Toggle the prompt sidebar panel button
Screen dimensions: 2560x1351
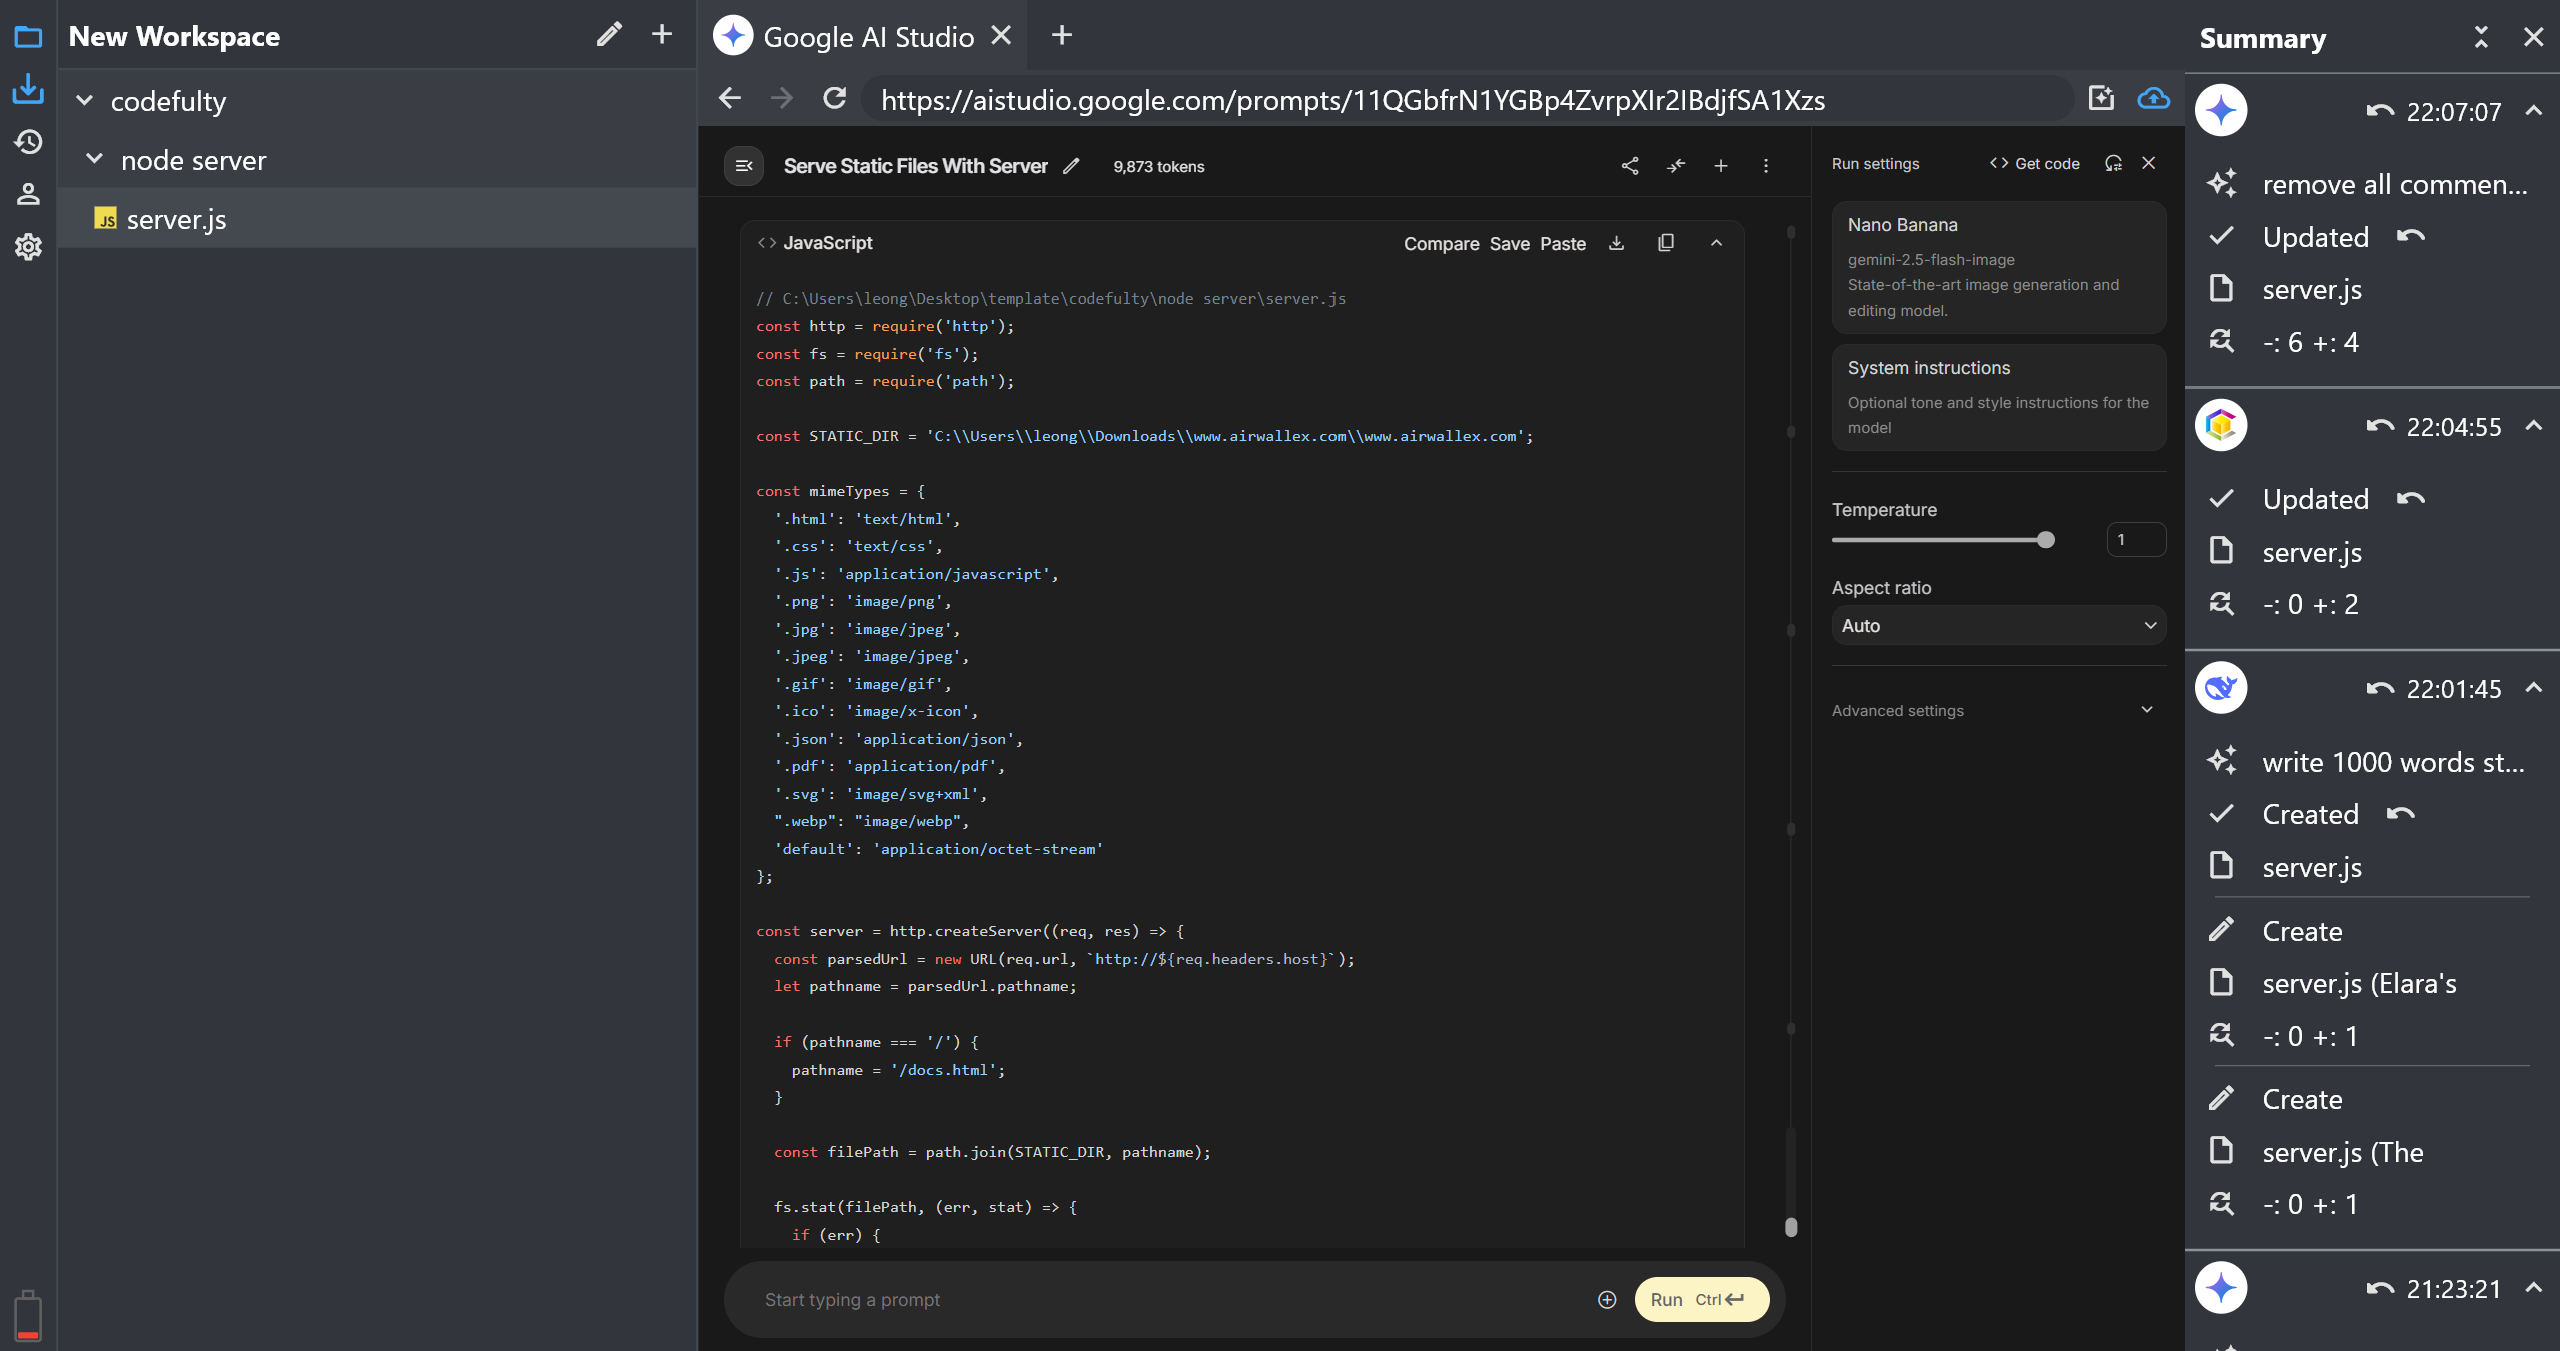(744, 166)
